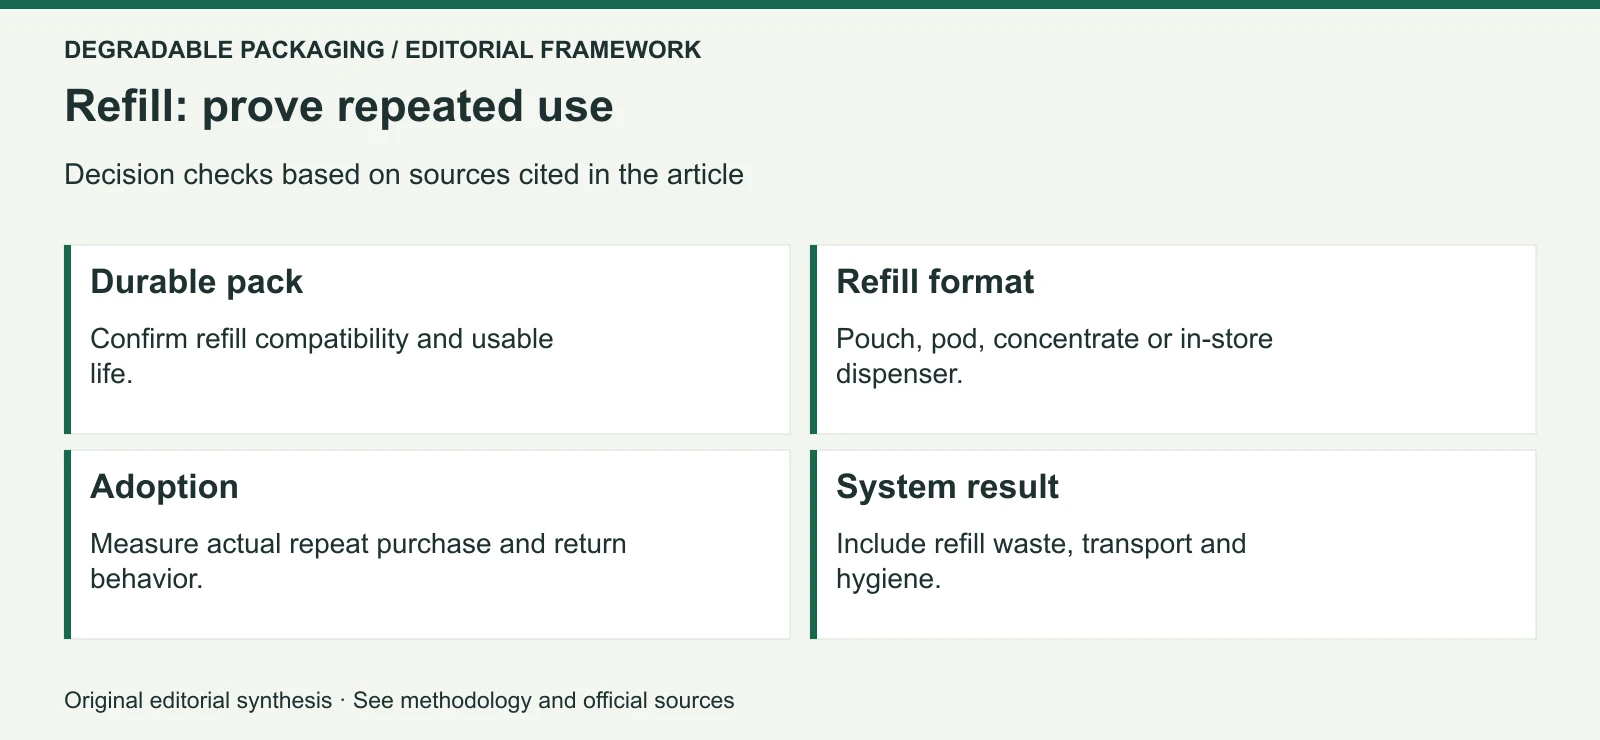Select the 'Refill: prove repeated use' title
This screenshot has height=740, width=1600.
tap(339, 106)
